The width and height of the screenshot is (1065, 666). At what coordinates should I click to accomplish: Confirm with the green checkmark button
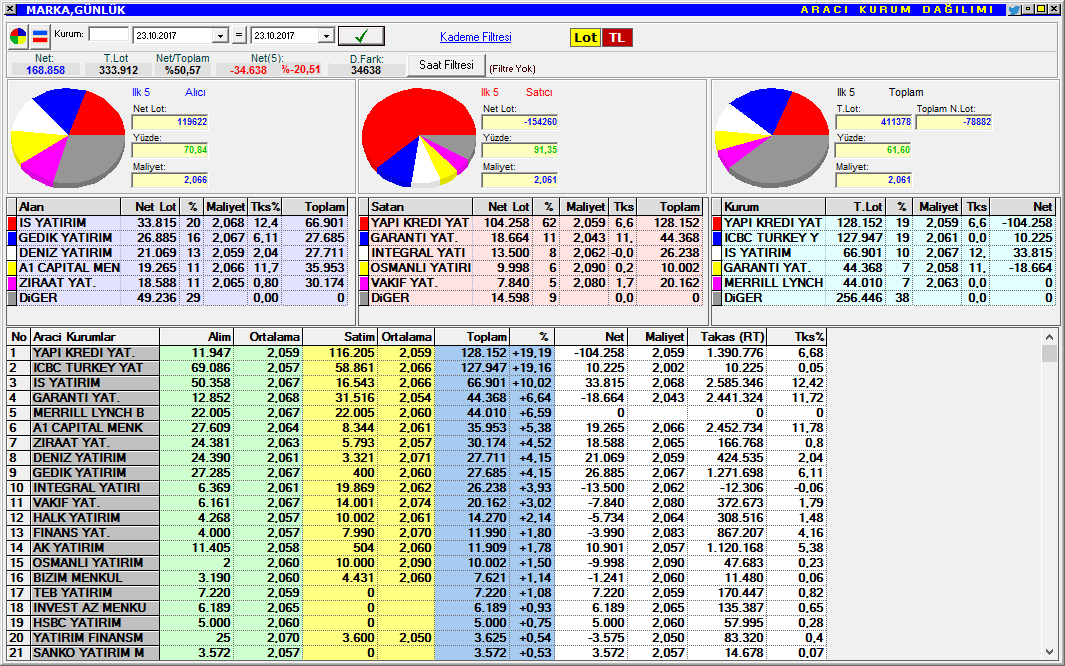point(361,36)
